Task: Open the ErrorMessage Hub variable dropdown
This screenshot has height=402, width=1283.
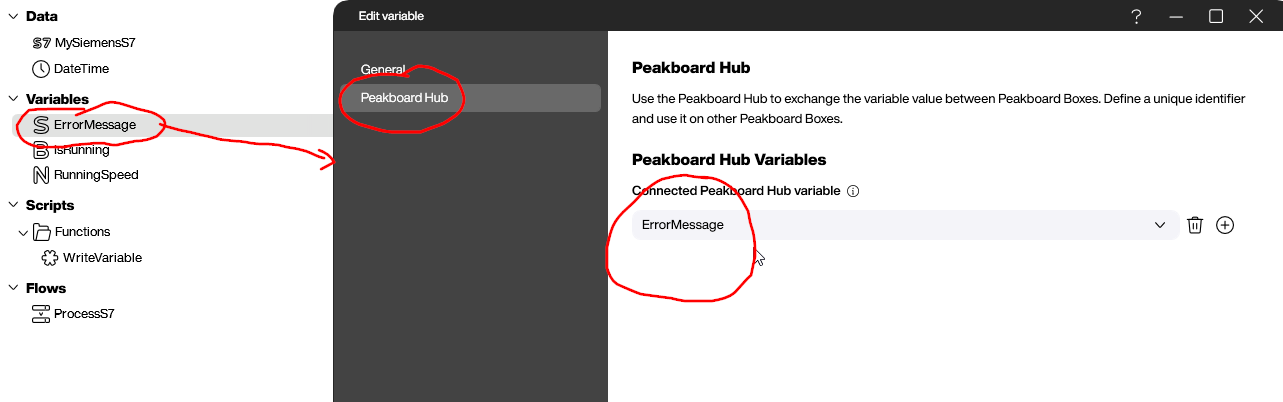Action: pyautogui.click(x=906, y=225)
